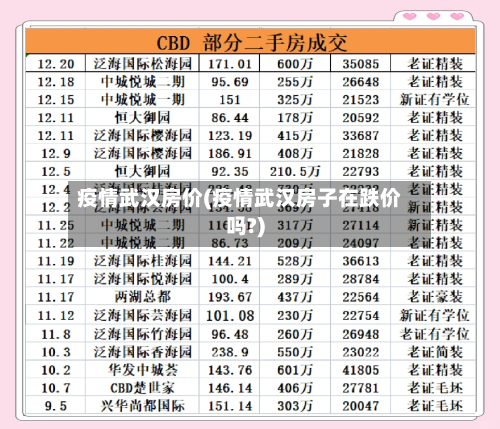Select area value "193.67"

[x=230, y=298]
